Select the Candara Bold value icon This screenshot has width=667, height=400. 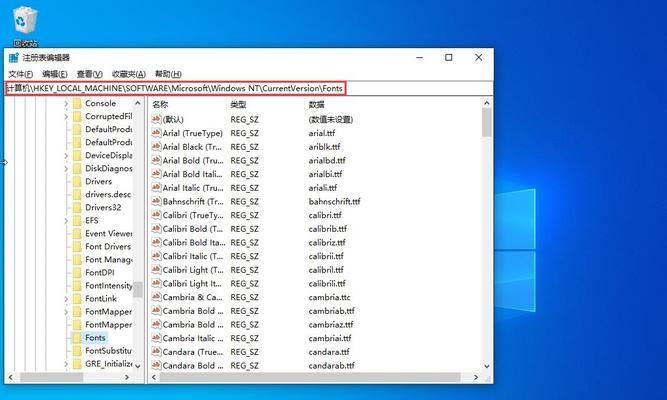pos(156,365)
